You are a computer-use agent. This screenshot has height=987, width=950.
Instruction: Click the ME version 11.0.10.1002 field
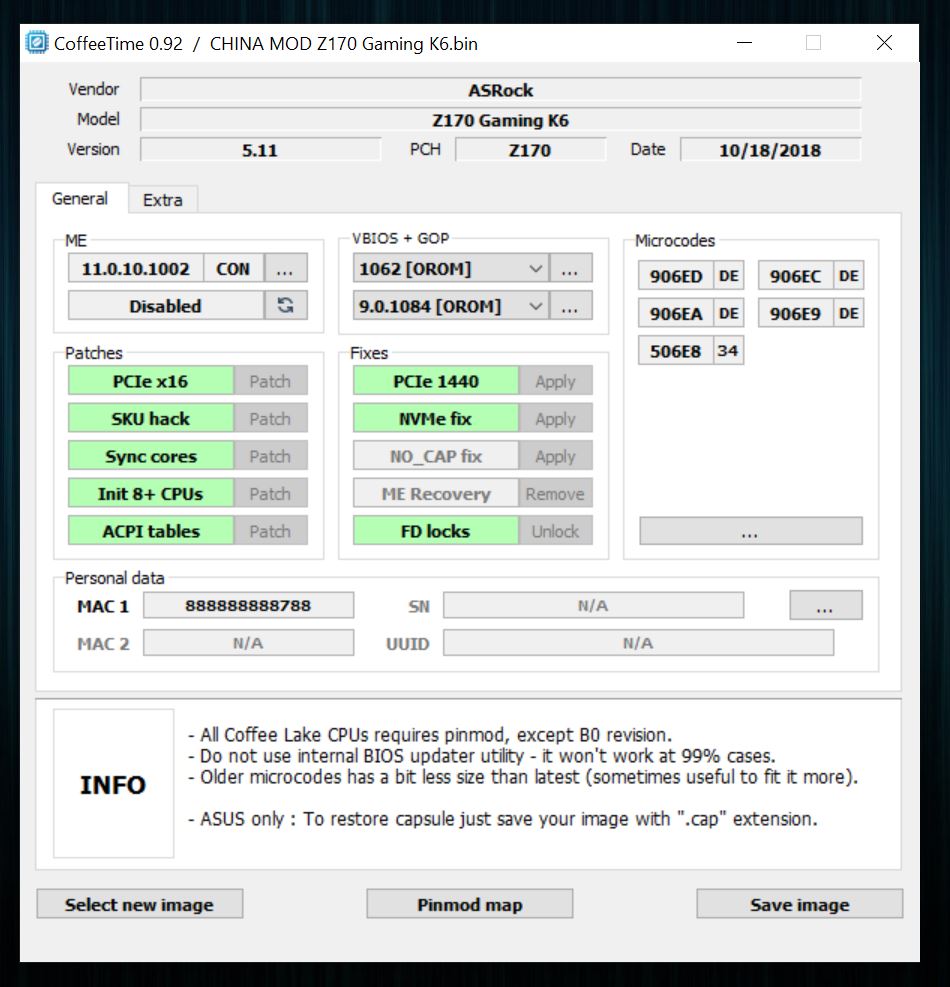(135, 268)
